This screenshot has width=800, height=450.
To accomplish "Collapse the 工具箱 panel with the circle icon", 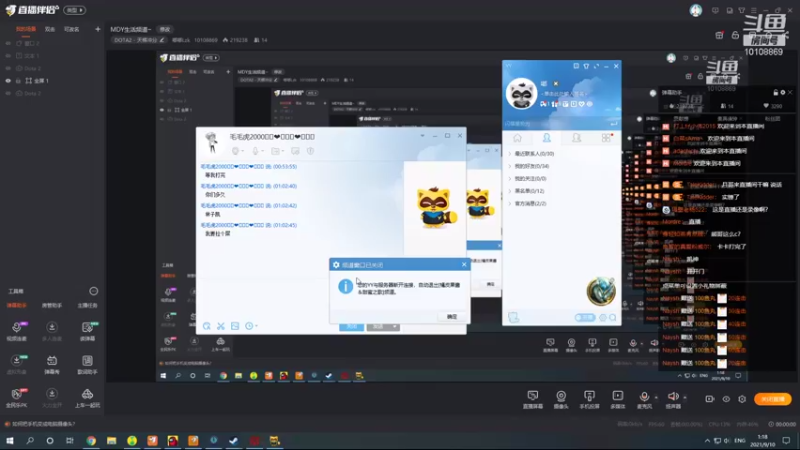I will pyautogui.click(x=93, y=291).
